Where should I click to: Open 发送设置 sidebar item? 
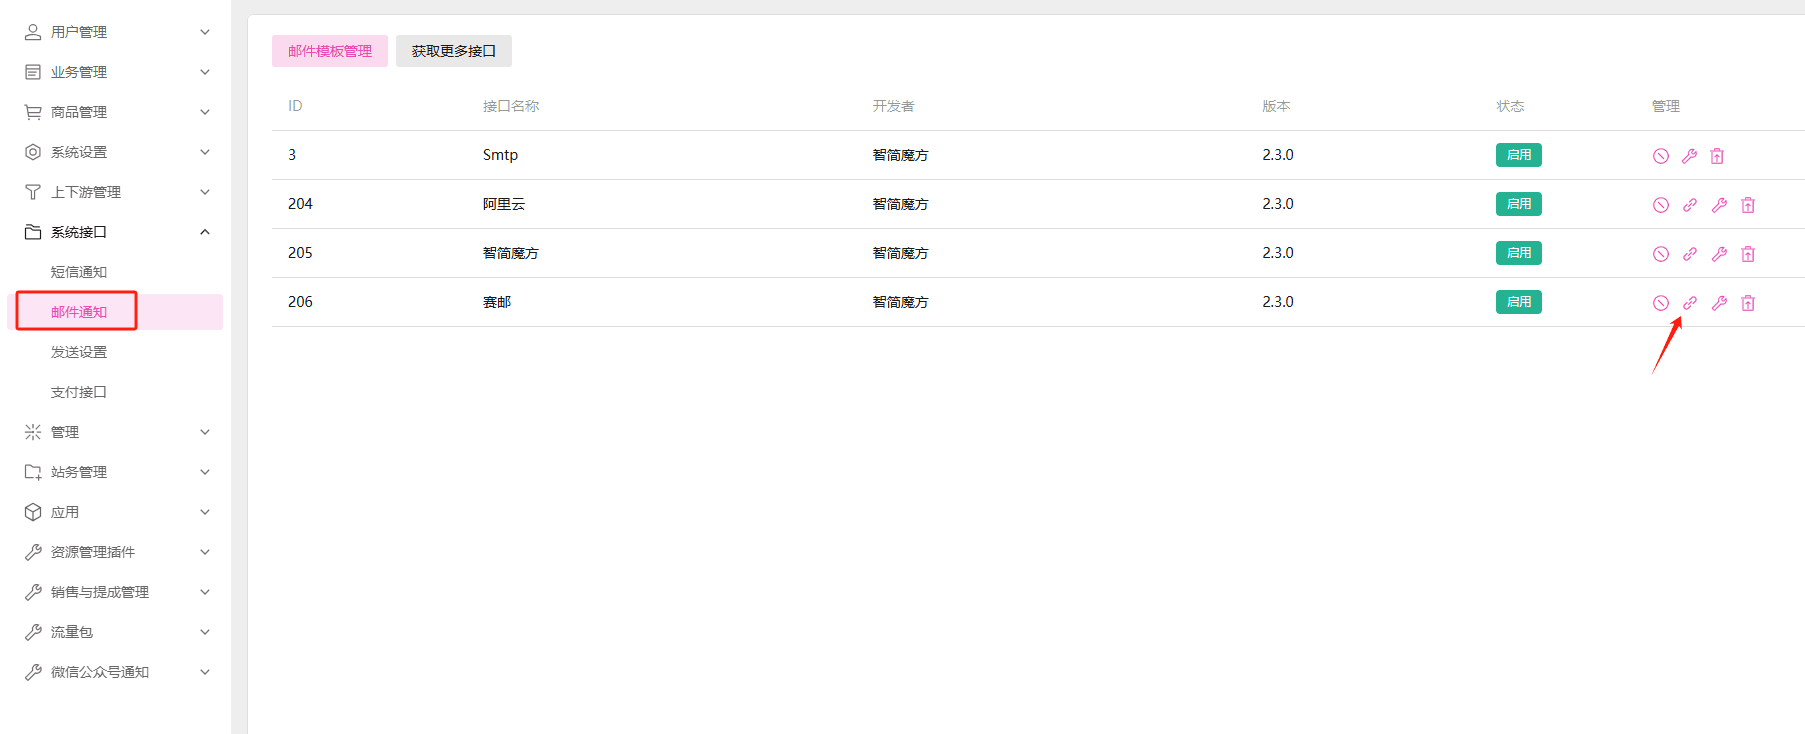[79, 352]
